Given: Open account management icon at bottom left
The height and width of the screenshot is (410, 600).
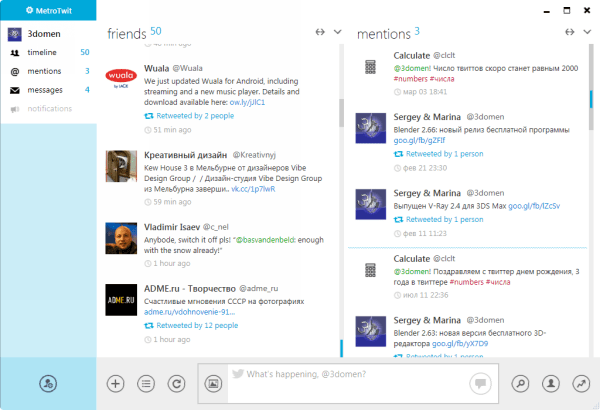Looking at the screenshot, I should pyautogui.click(x=48, y=384).
